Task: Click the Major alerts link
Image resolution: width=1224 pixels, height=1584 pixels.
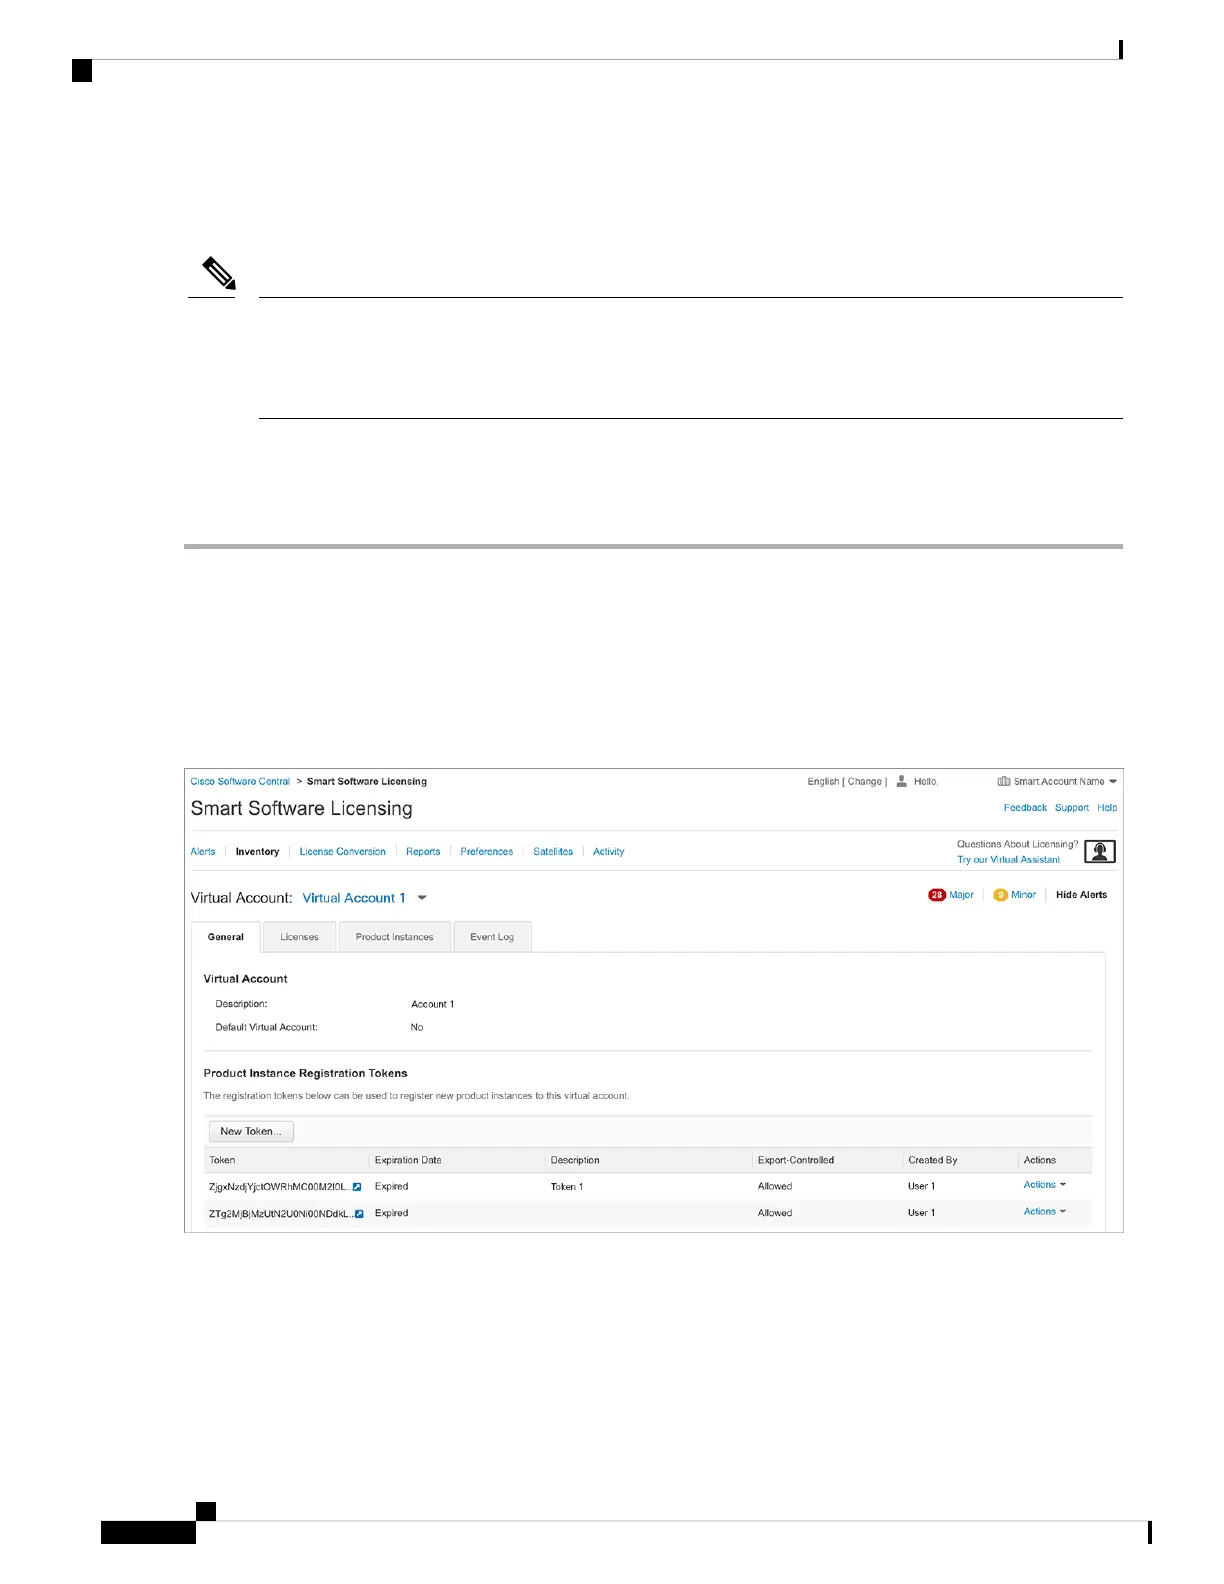Action: point(961,895)
